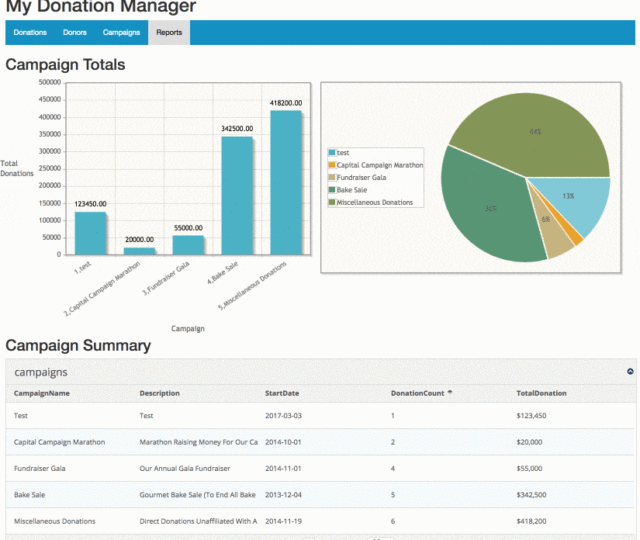Select the 20000.00 Capital Campaign Marathon bar

point(139,251)
